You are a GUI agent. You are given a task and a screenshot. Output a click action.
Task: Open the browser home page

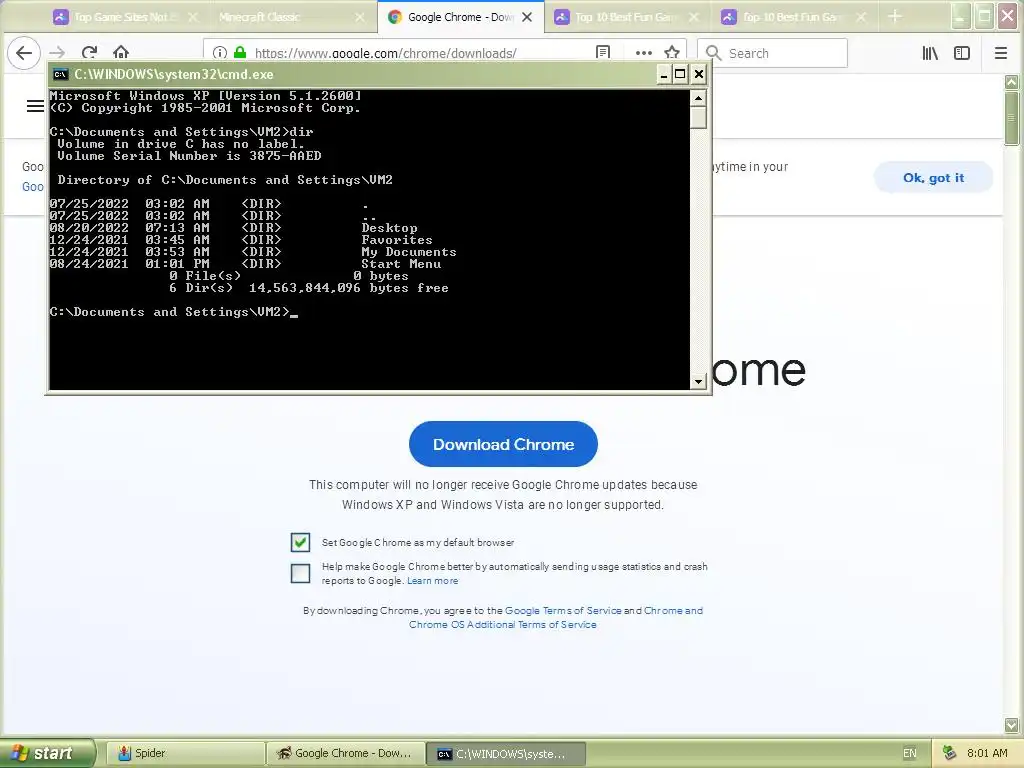point(121,53)
